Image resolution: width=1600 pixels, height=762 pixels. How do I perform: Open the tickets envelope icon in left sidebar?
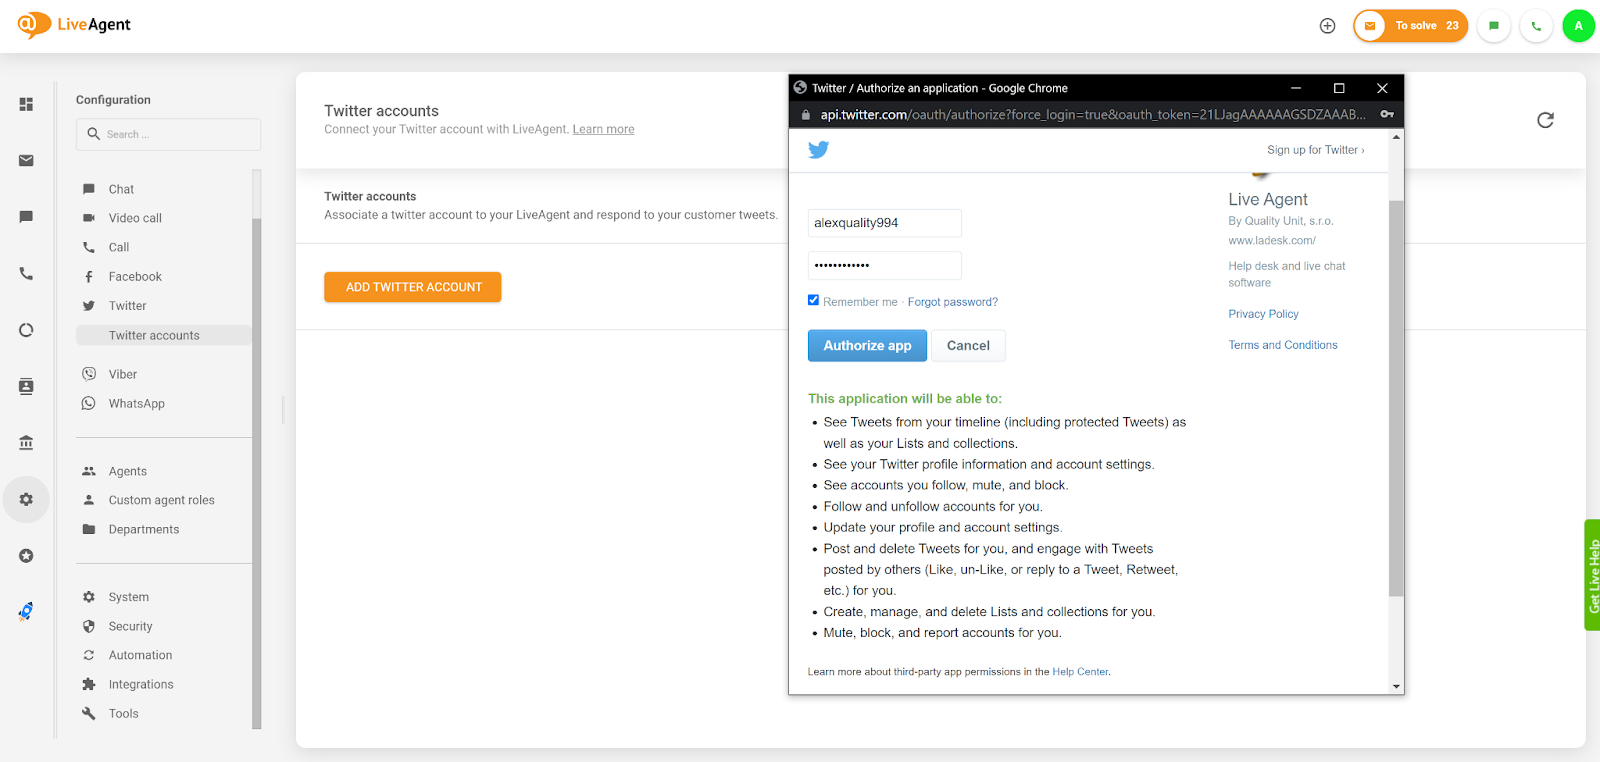pos(26,160)
